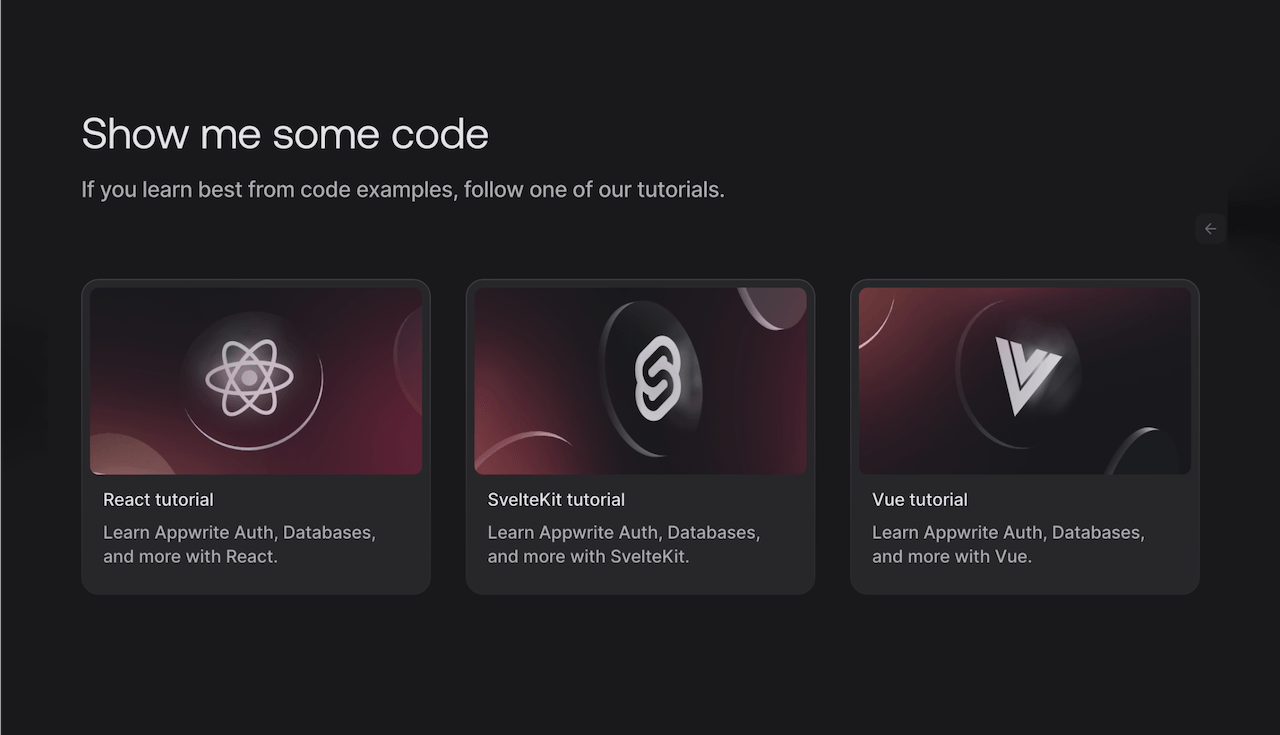Viewport: 1280px width, 735px height.
Task: Open the Vue tutorial title link
Action: point(919,500)
